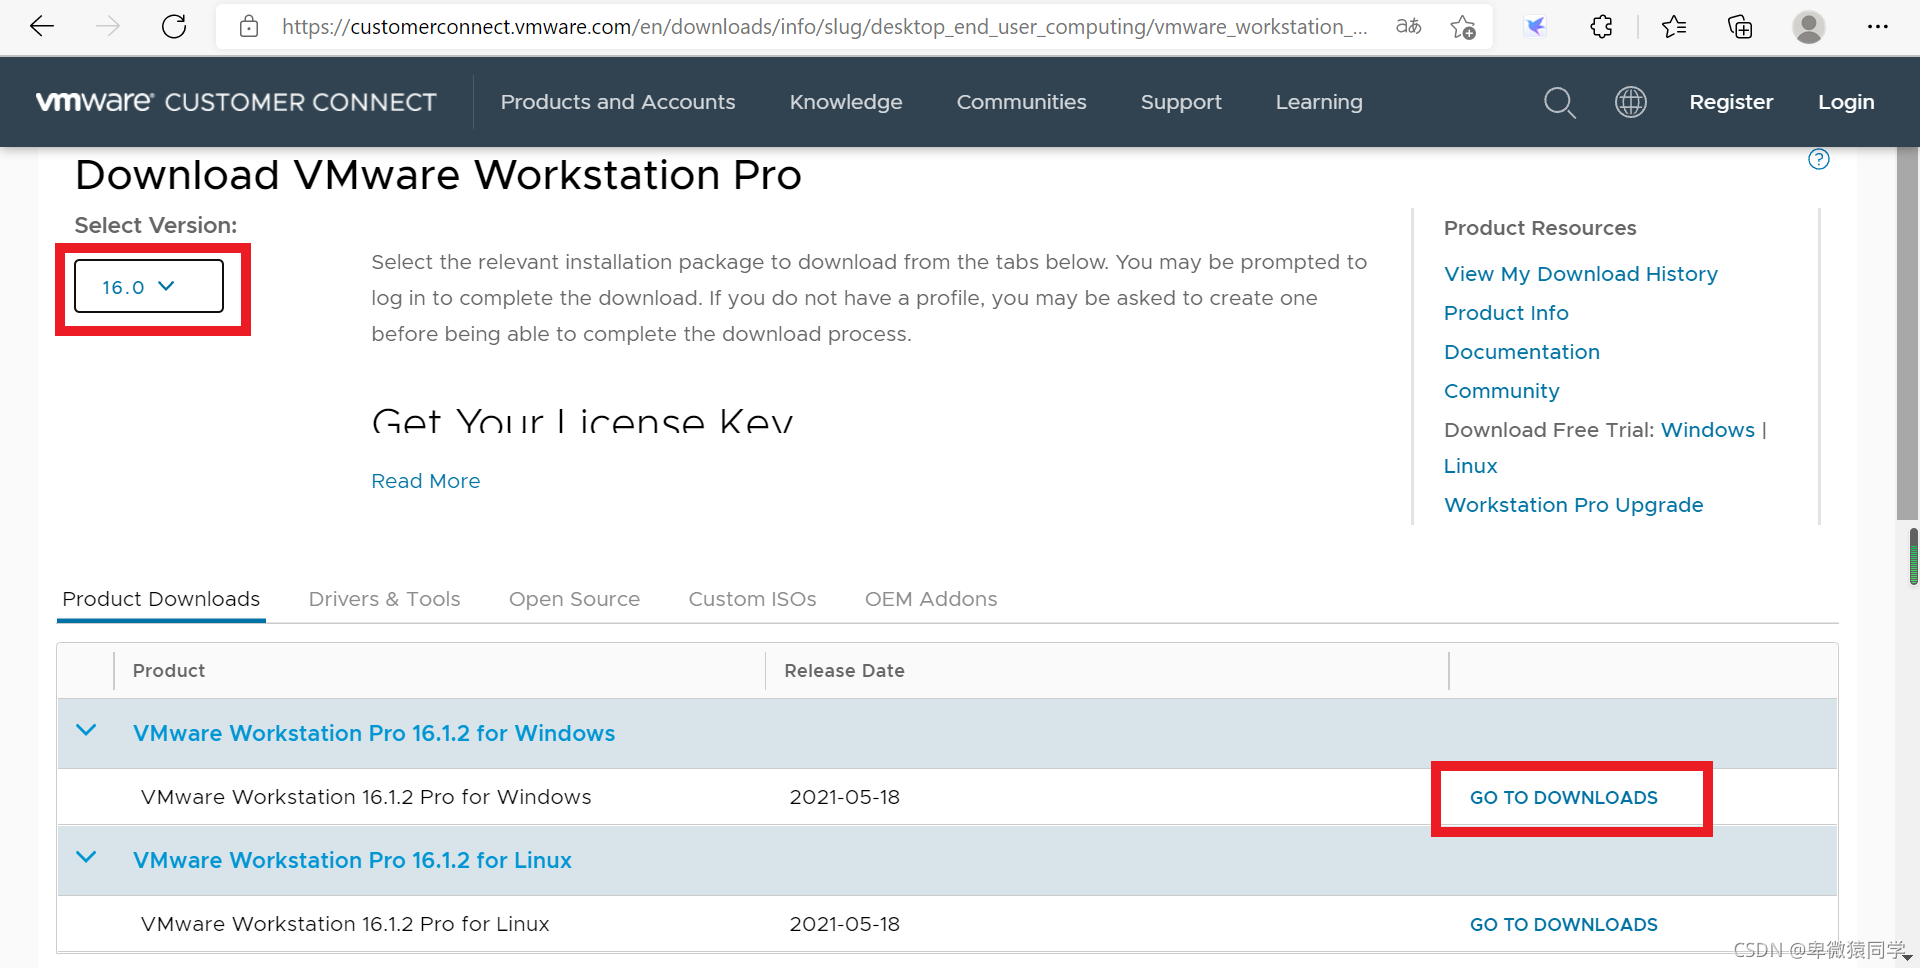Screen dimensions: 1920x968
Task: Open the Communities menu
Action: [x=1021, y=102]
